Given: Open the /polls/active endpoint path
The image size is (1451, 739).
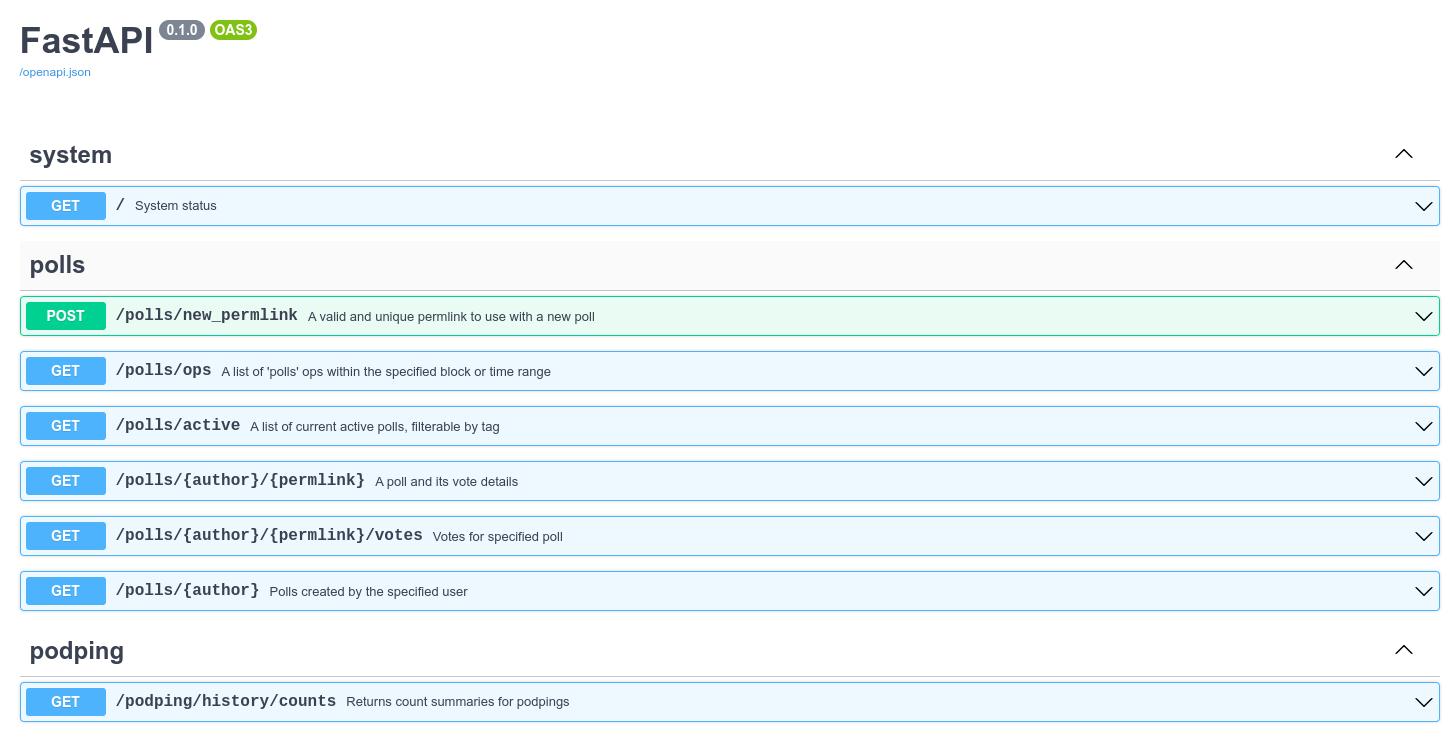Looking at the screenshot, I should pyautogui.click(x=178, y=425).
